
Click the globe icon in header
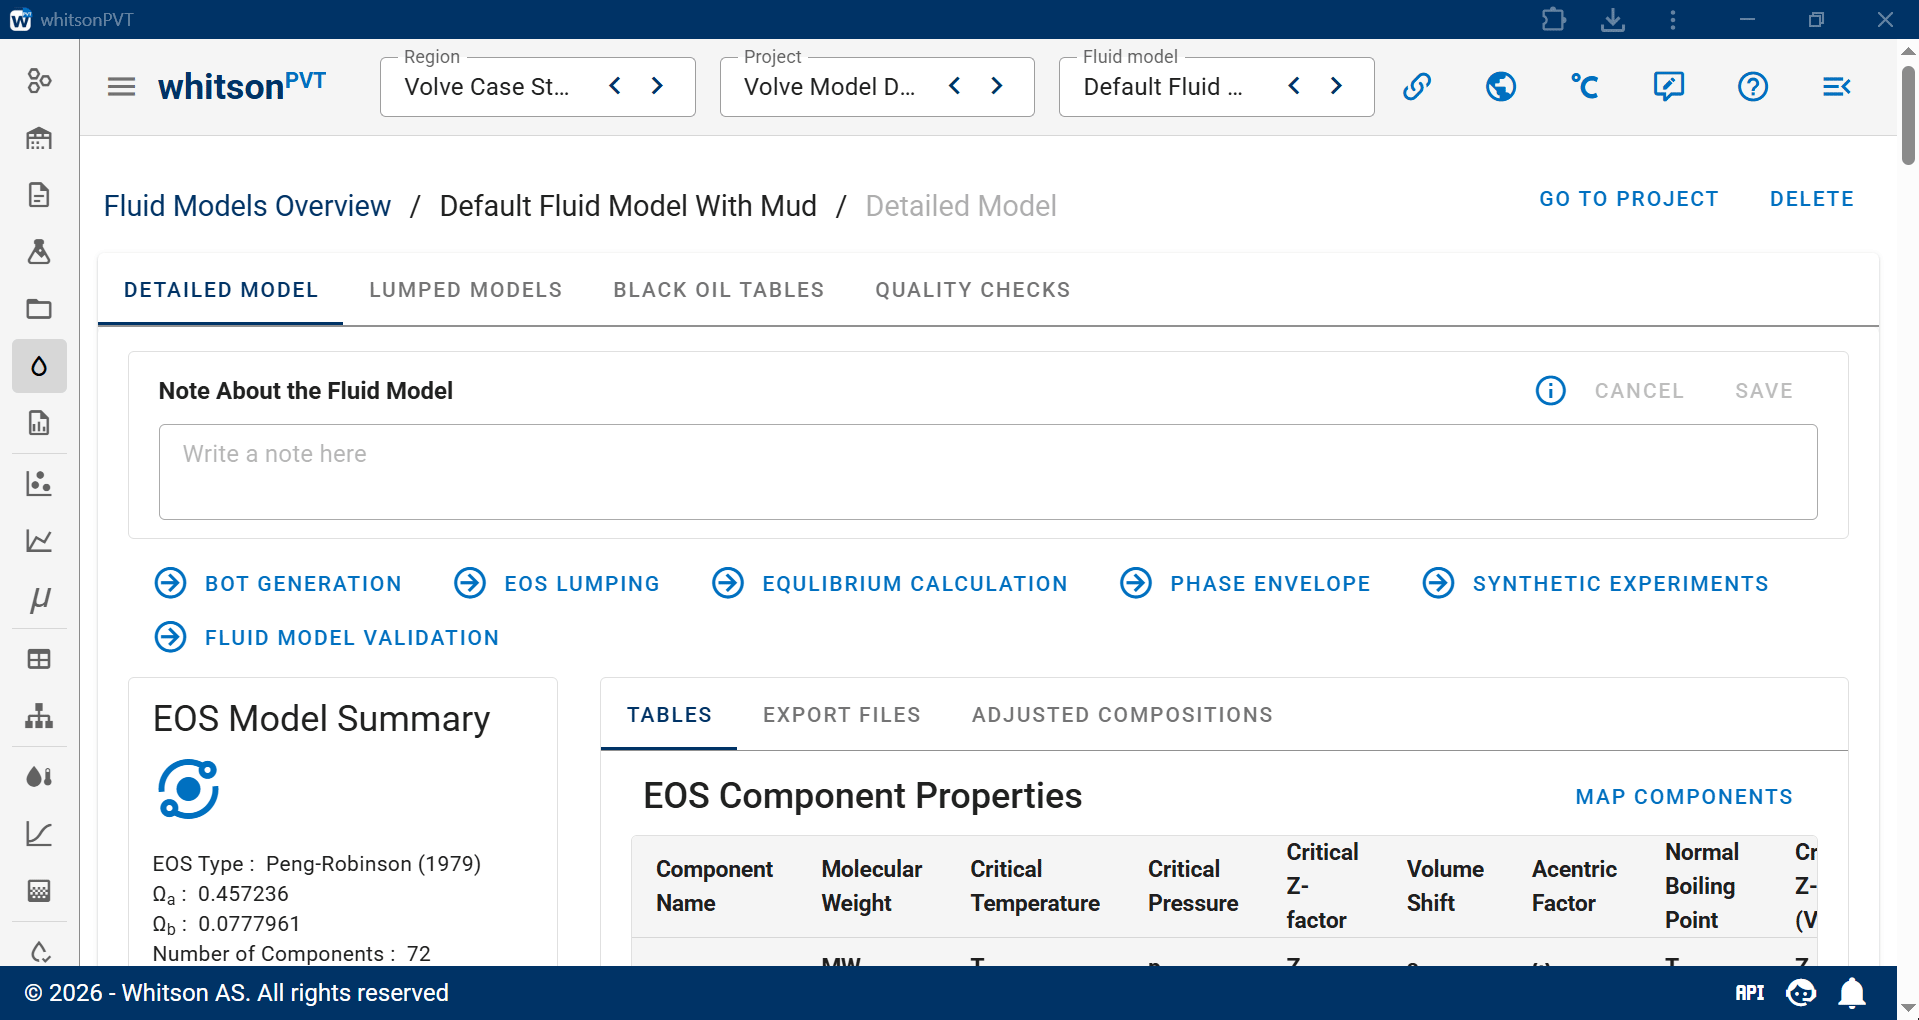click(1501, 87)
